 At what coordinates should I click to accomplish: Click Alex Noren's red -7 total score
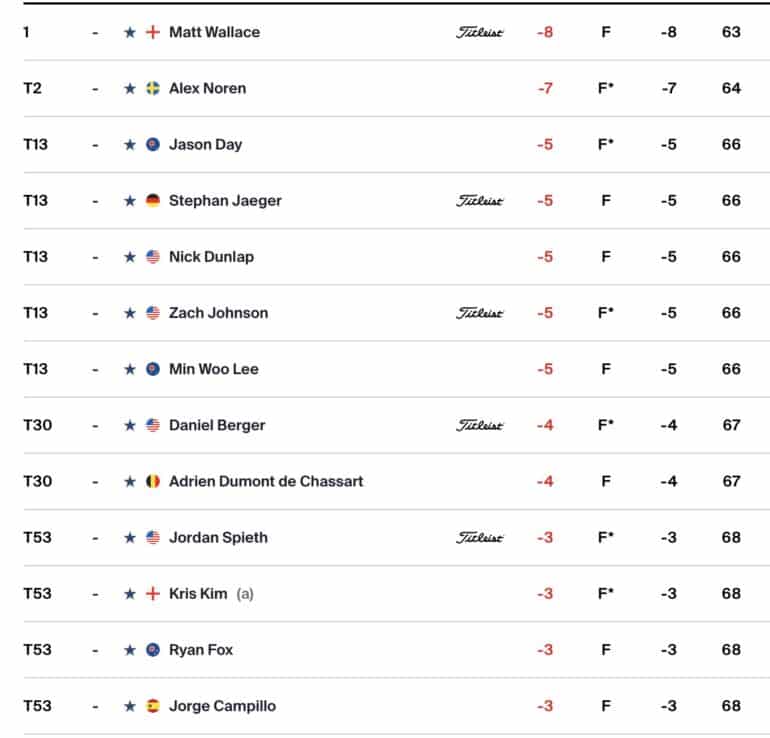545,88
